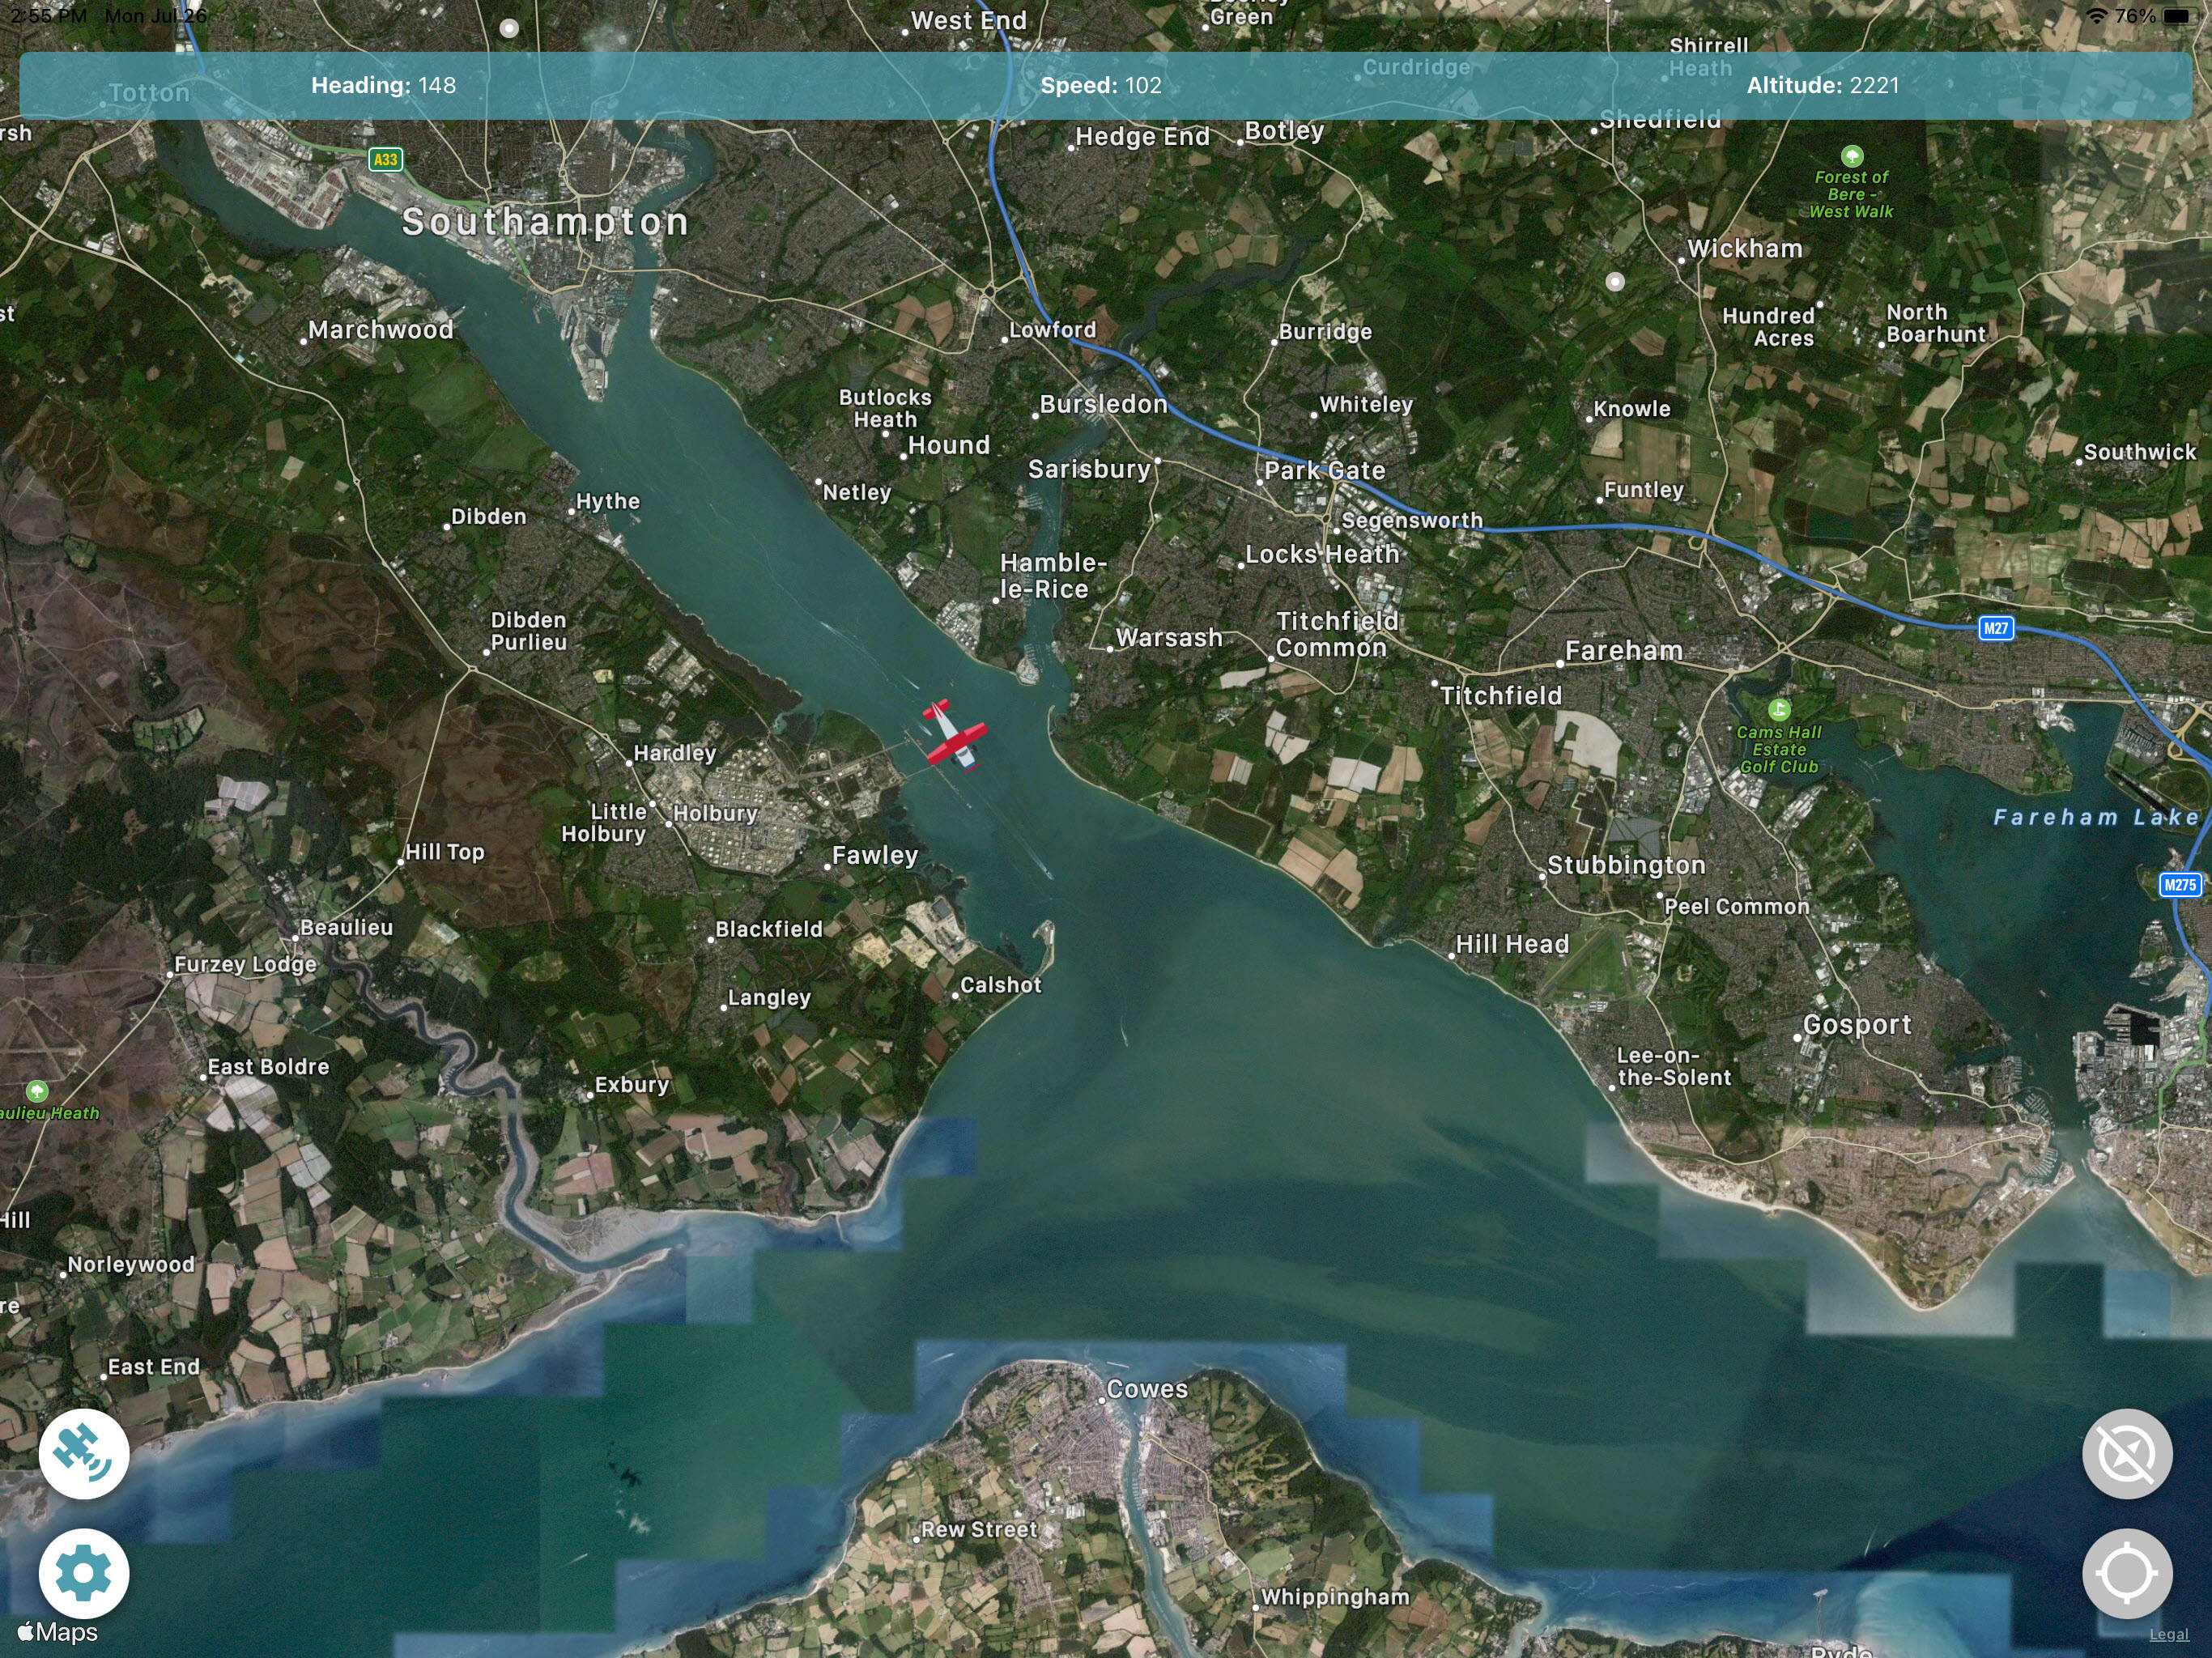Select the Titchfield Common label

pos(1336,634)
